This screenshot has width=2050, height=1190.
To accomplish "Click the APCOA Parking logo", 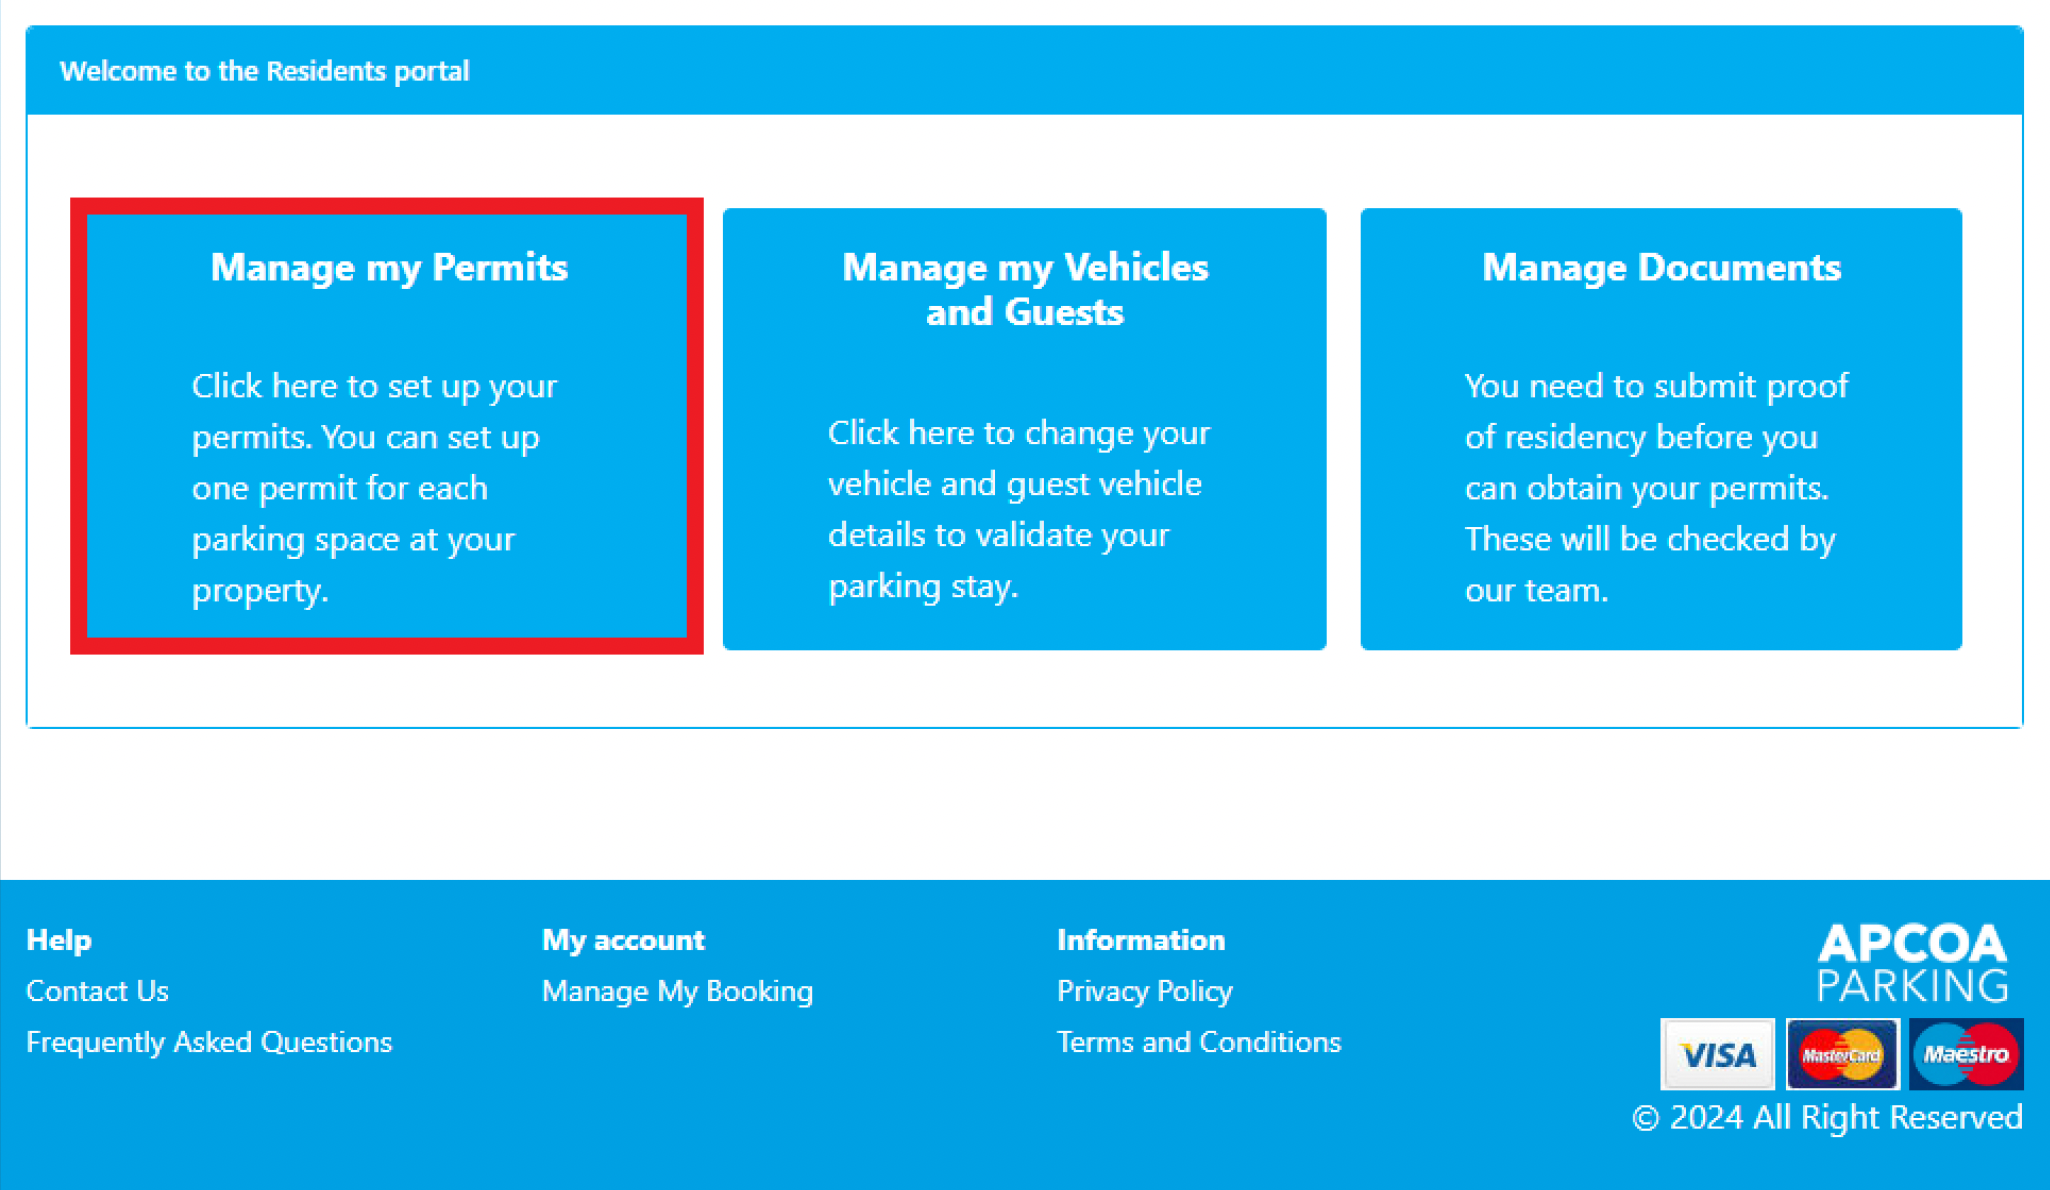I will pos(1912,962).
